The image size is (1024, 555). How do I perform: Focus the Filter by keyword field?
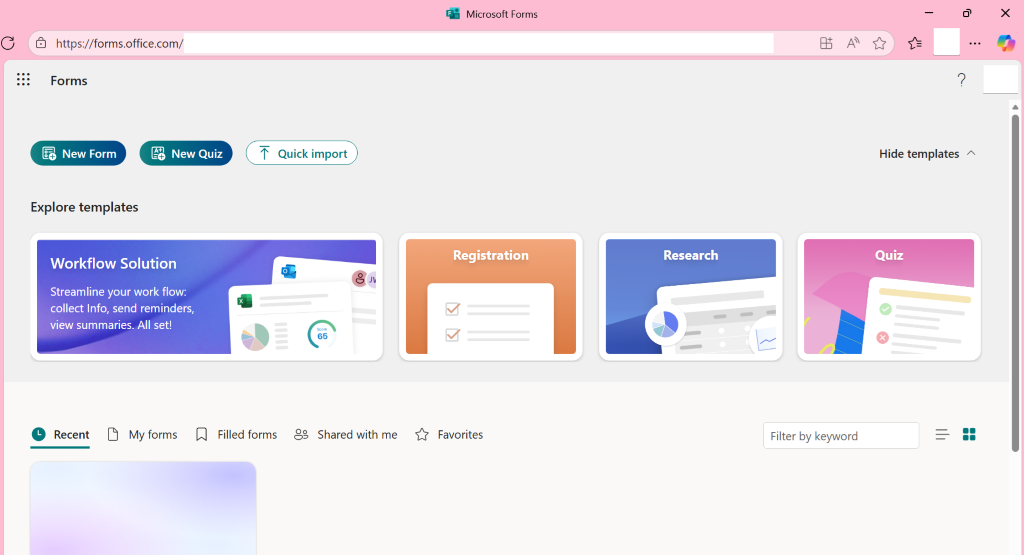[841, 436]
